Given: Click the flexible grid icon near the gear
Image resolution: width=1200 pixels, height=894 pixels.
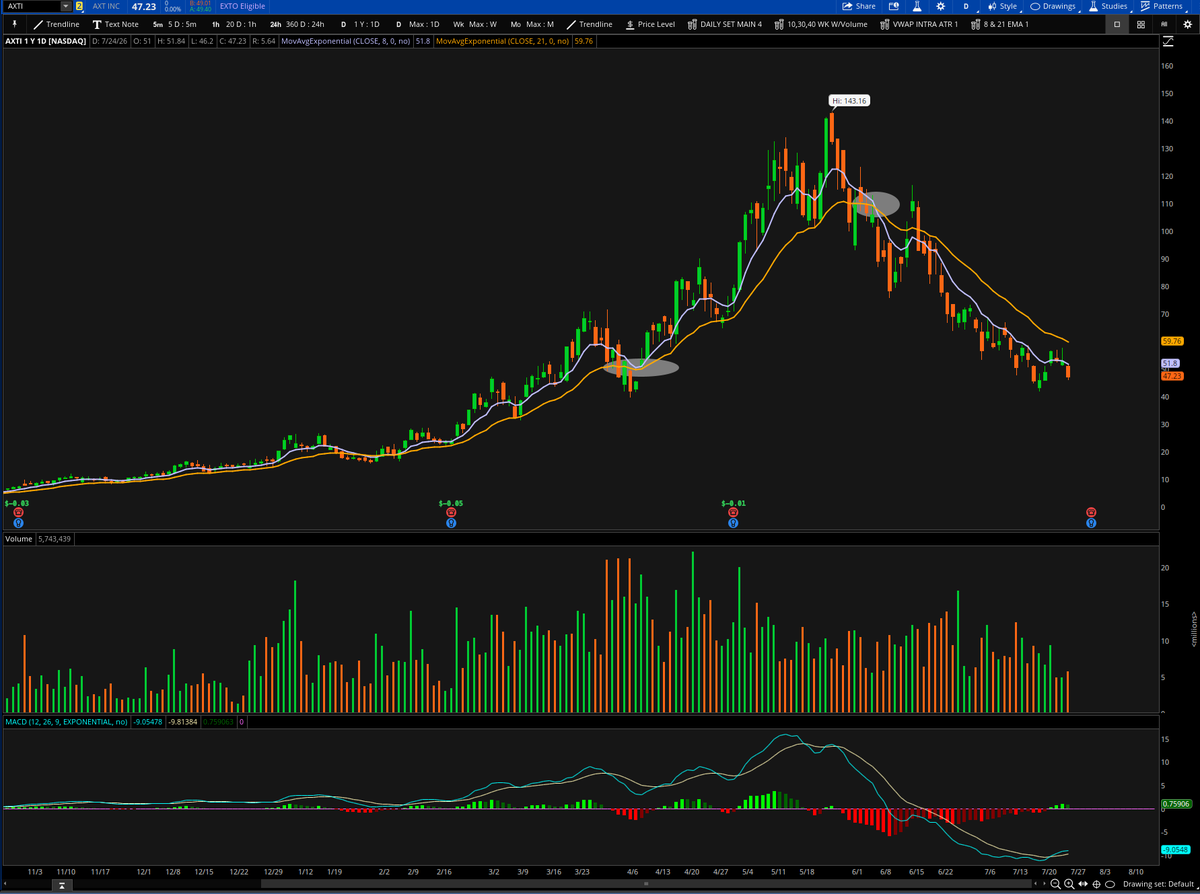Looking at the screenshot, I should 1164,24.
